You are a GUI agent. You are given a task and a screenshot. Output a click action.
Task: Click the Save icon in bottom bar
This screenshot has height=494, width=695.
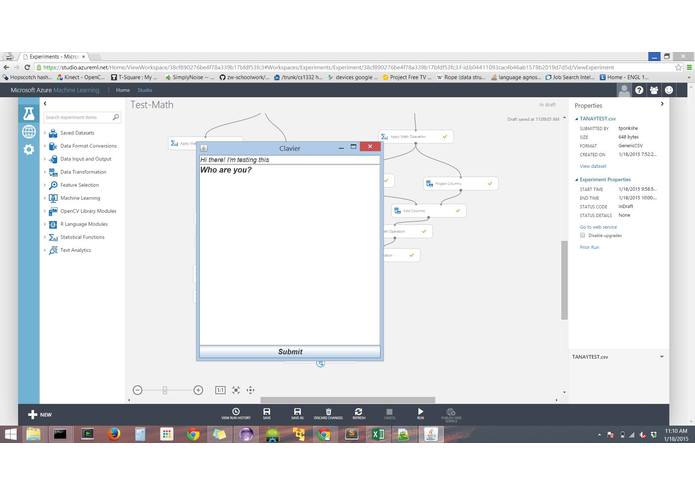point(266,412)
